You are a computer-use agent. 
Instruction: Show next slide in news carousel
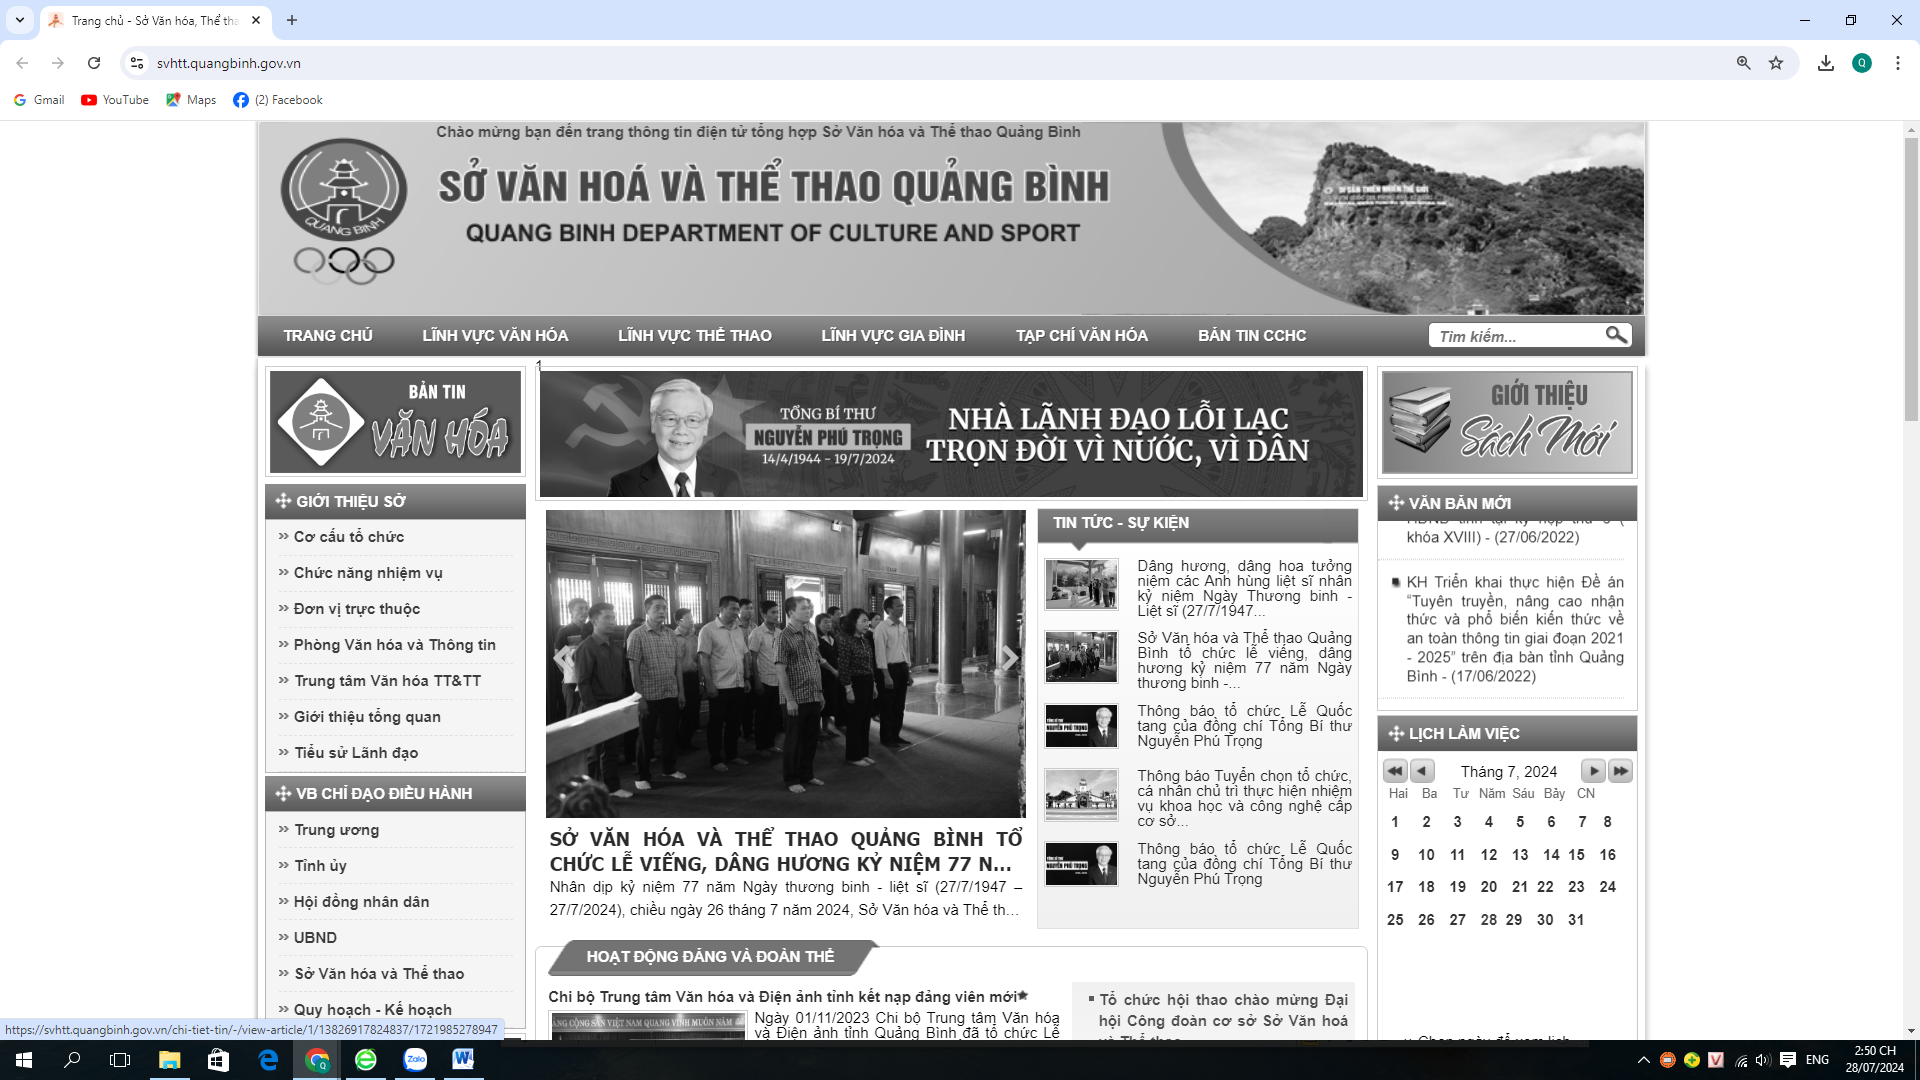pos(1009,658)
